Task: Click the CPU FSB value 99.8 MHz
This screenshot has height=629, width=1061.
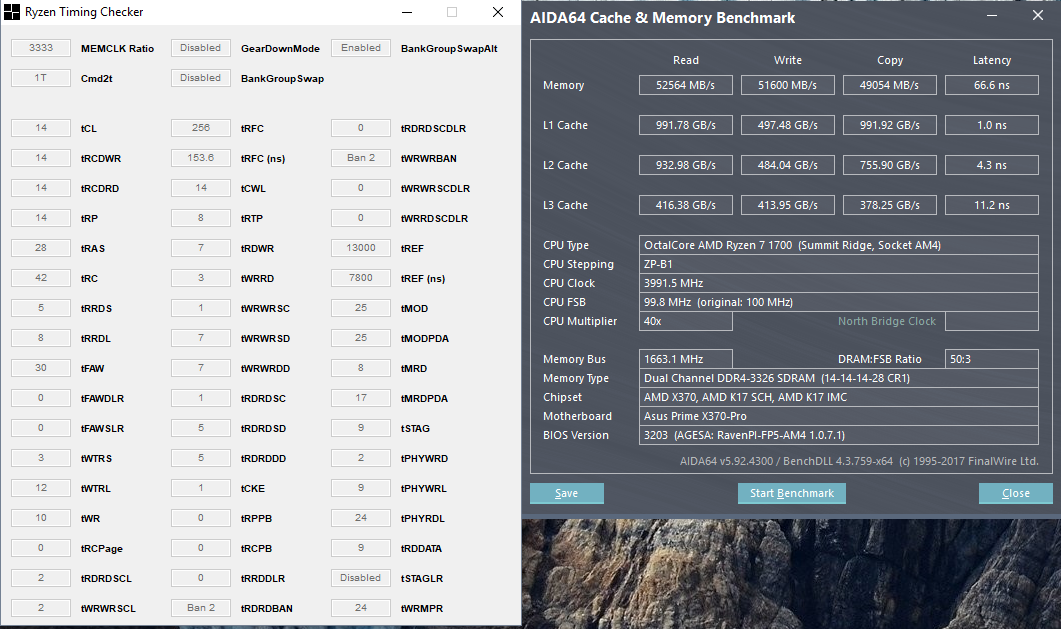Action: point(839,302)
